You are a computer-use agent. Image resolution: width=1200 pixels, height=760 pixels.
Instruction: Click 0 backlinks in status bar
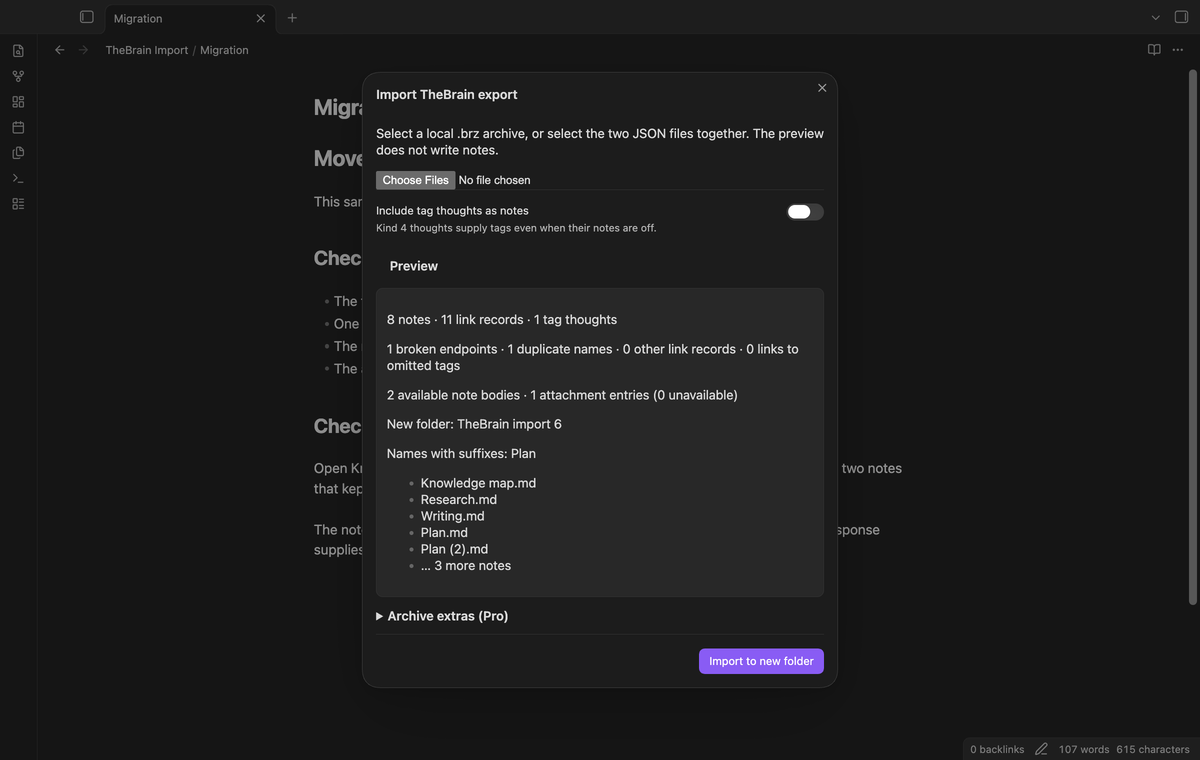[x=997, y=749]
